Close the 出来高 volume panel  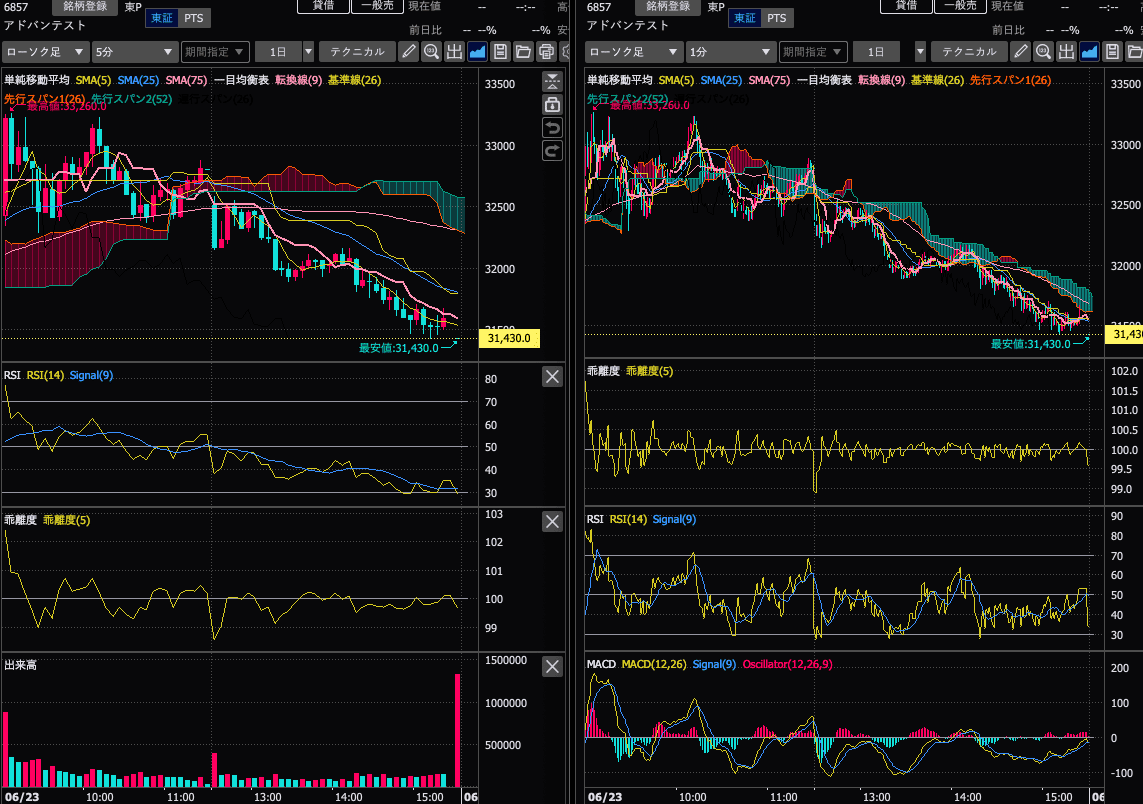[553, 666]
